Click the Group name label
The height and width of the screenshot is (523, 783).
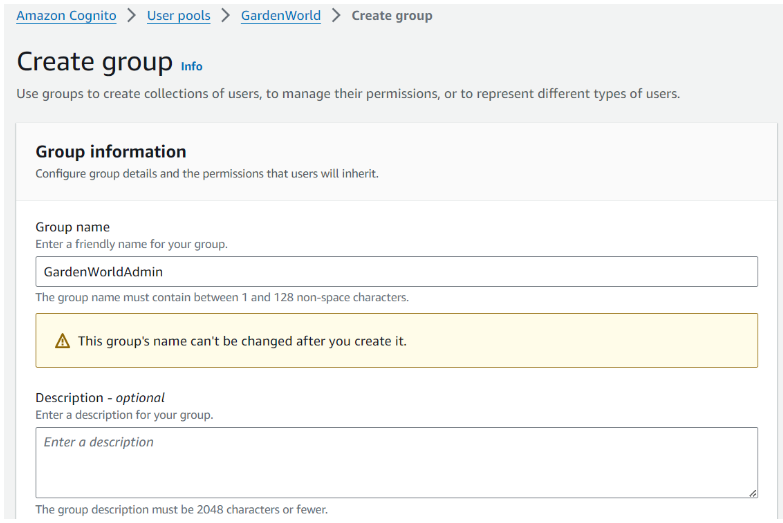click(x=72, y=227)
